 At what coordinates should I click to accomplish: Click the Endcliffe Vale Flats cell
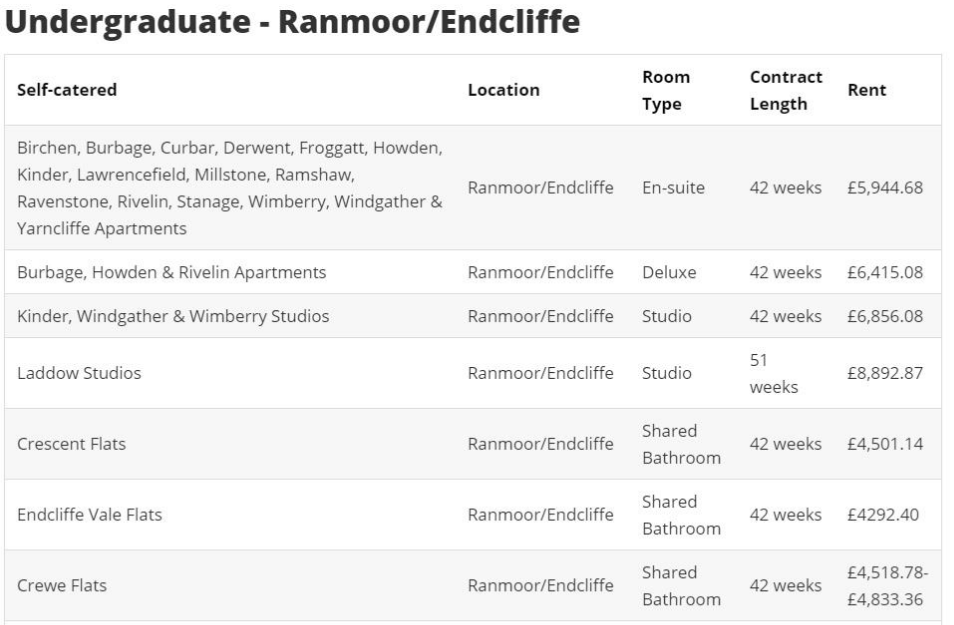[90, 515]
